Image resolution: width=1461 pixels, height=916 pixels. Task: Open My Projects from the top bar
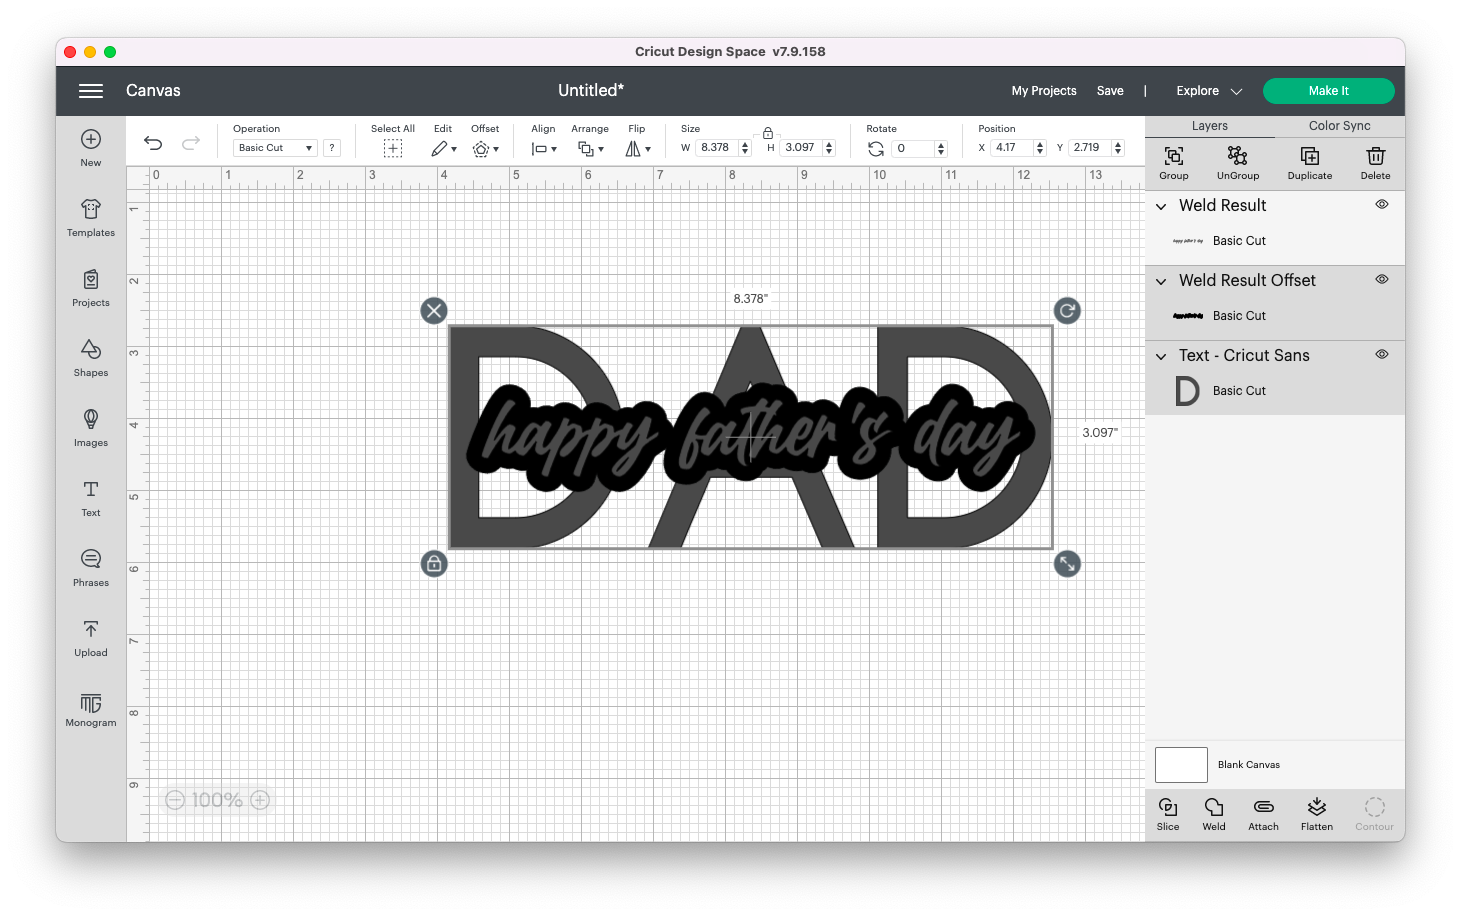[x=1043, y=90]
